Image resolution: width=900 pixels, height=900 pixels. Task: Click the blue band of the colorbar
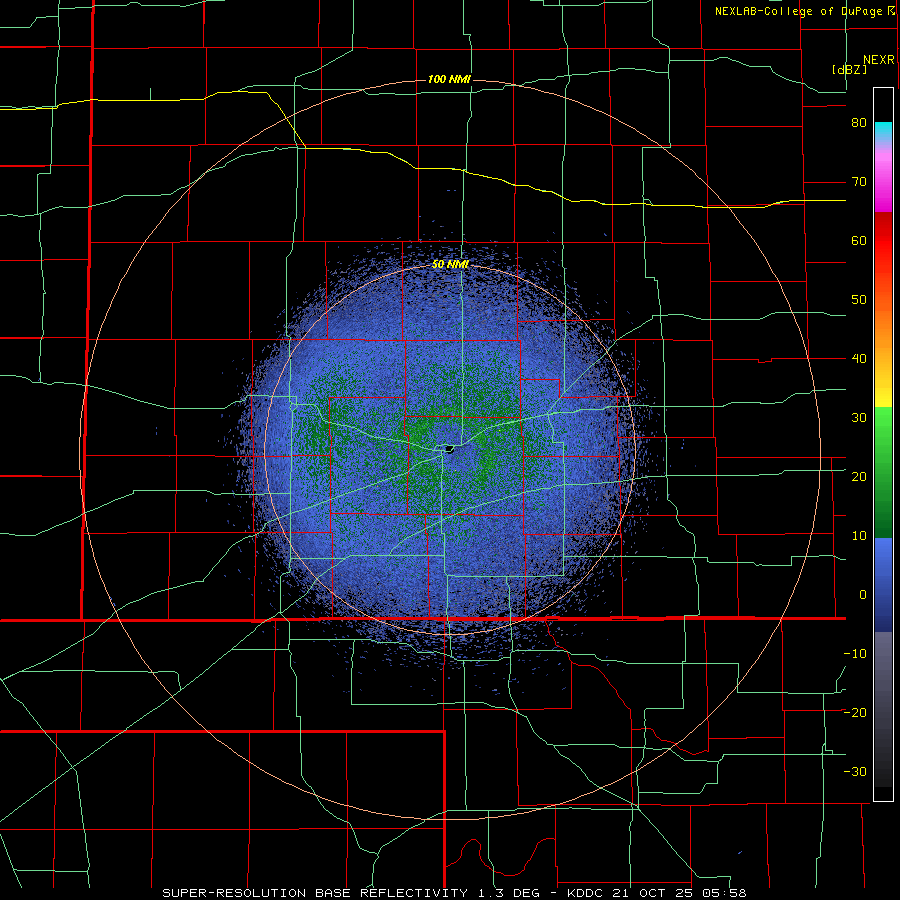click(x=883, y=585)
